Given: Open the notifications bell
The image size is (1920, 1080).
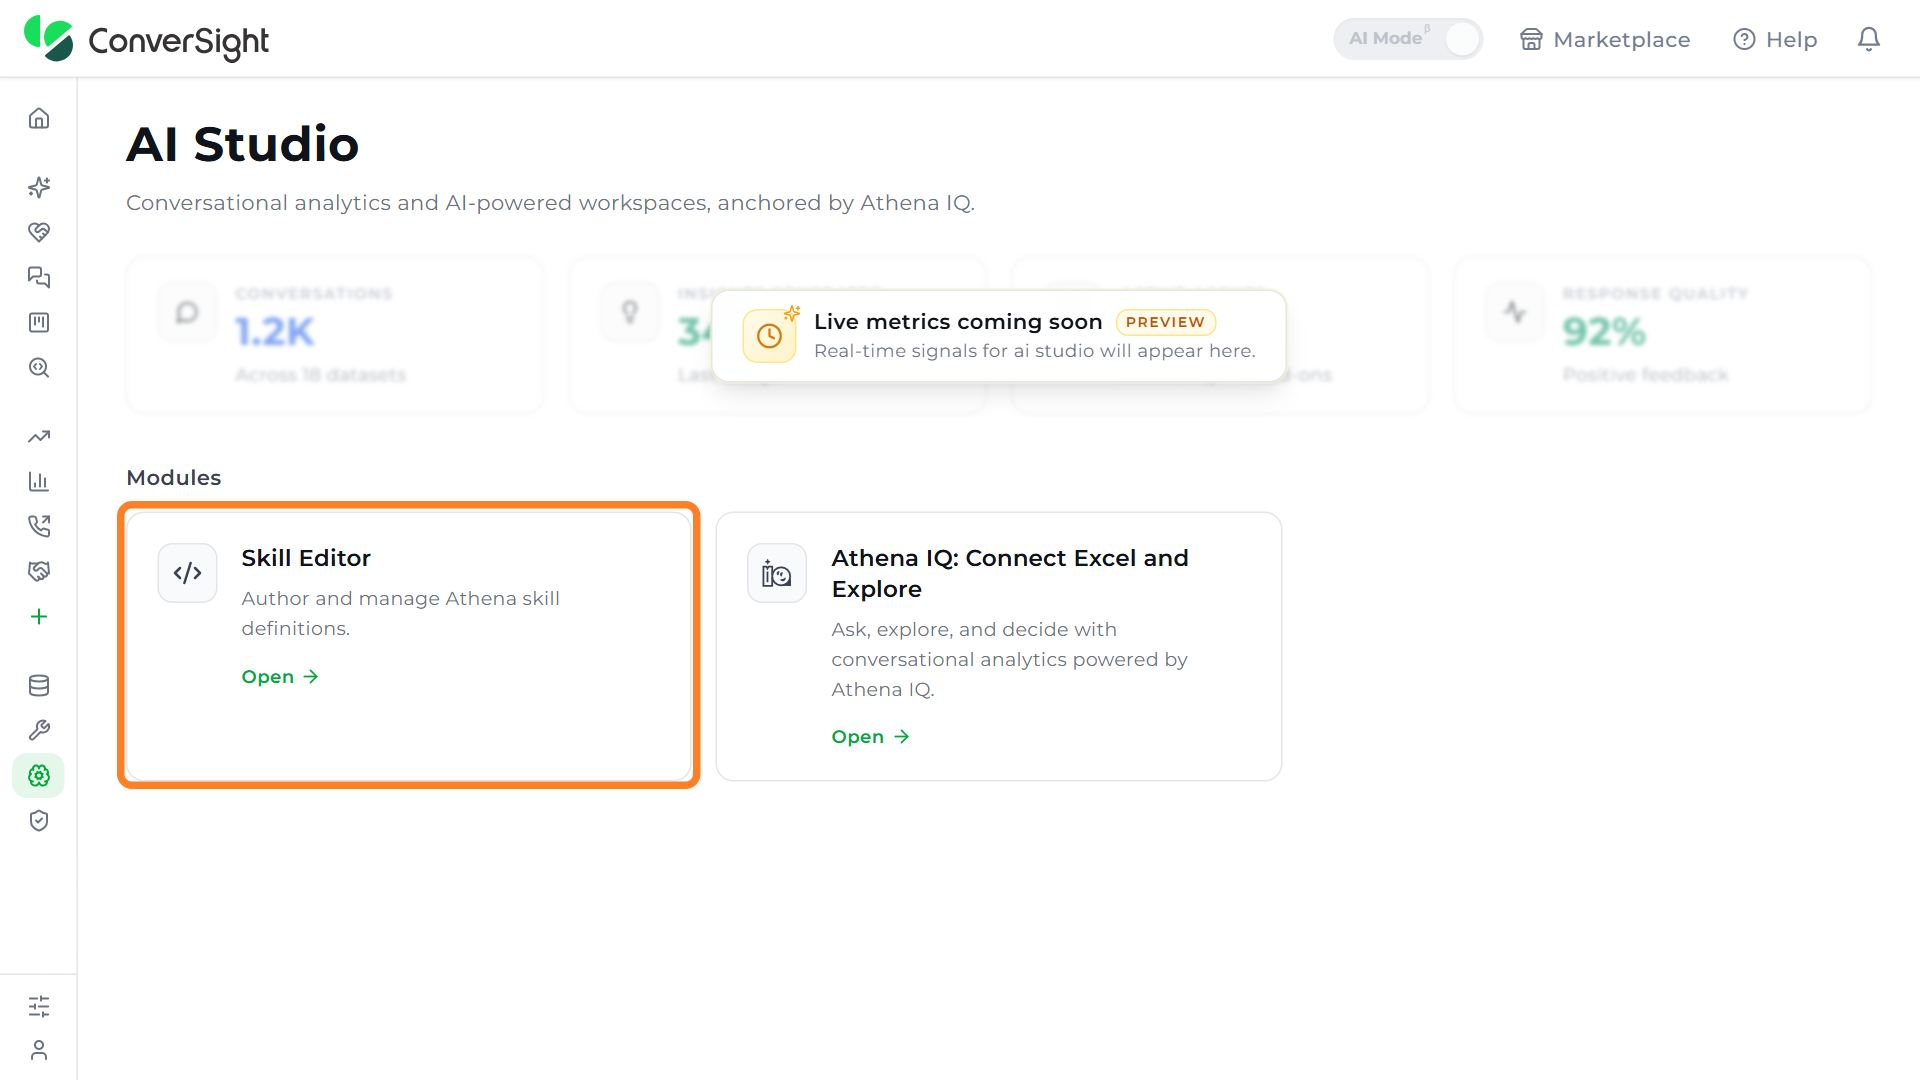Looking at the screenshot, I should tap(1868, 39).
